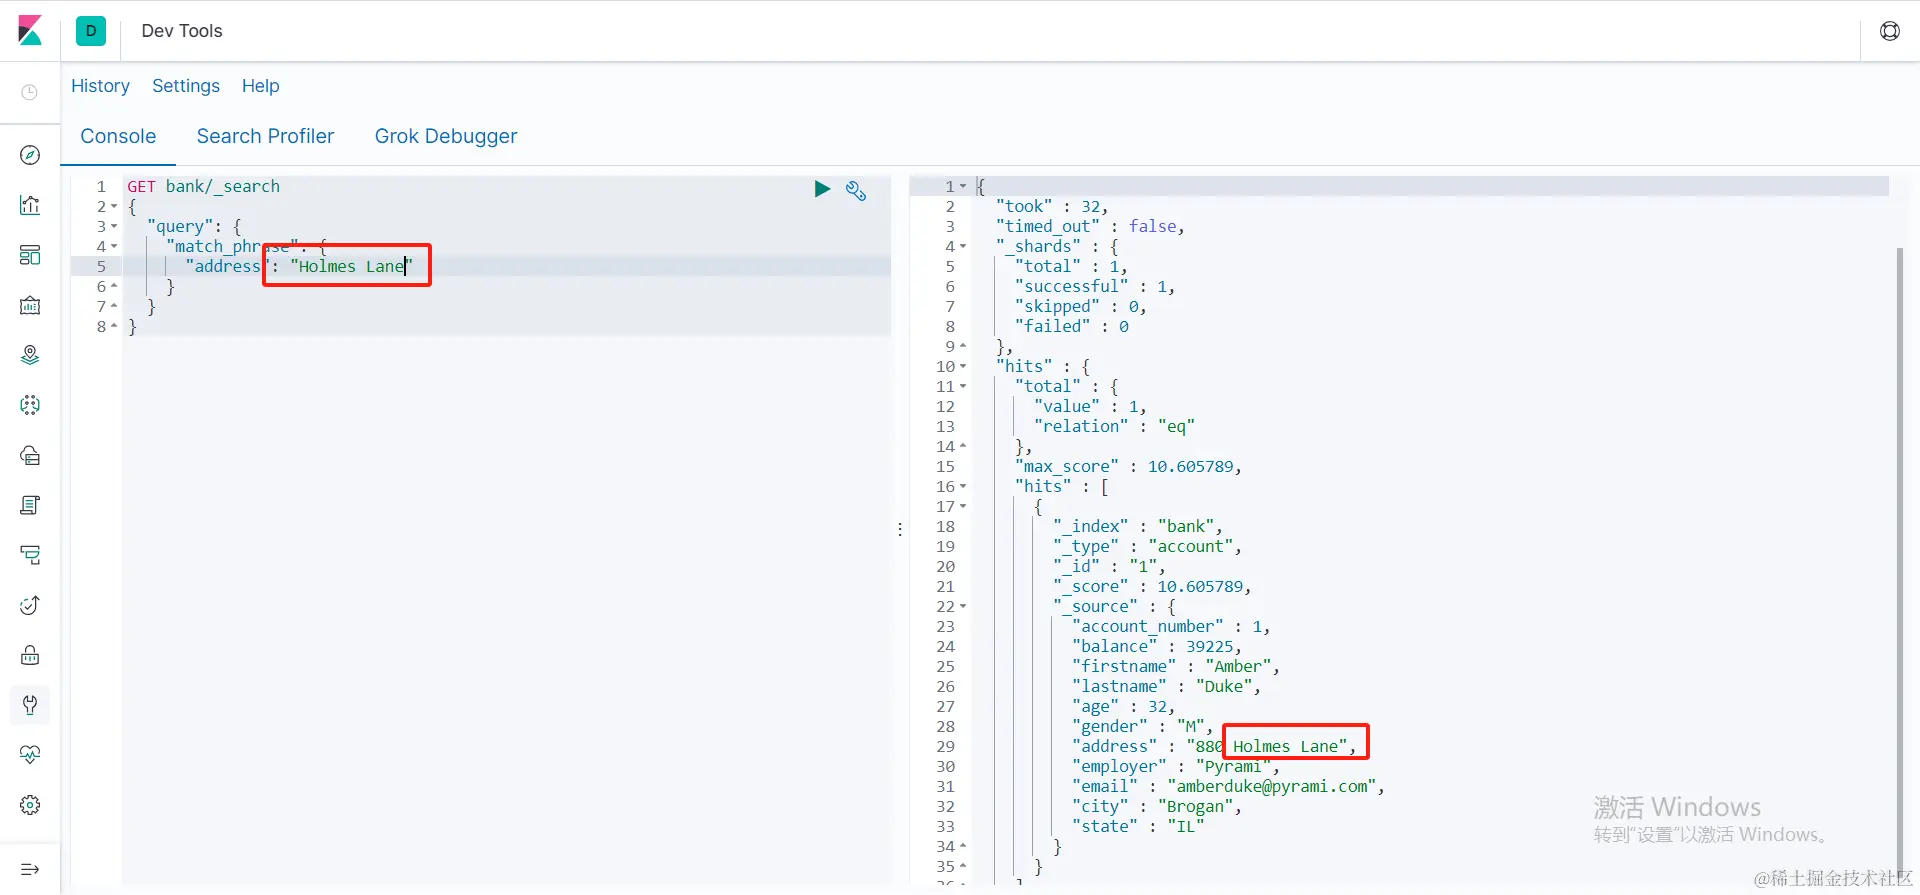The height and width of the screenshot is (895, 1920).
Task: Open the History link
Action: coord(100,86)
